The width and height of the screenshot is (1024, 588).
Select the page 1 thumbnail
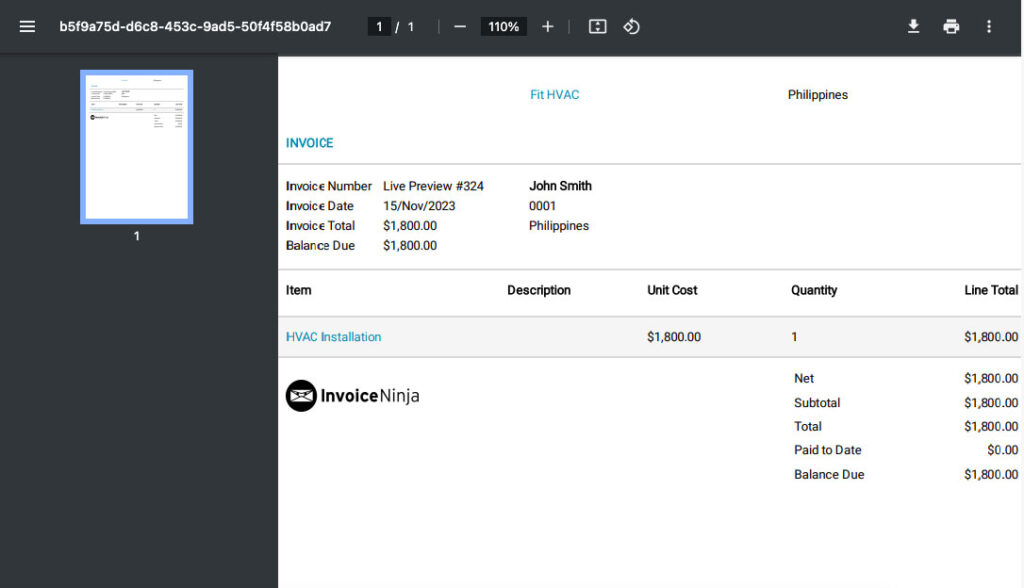tap(136, 146)
